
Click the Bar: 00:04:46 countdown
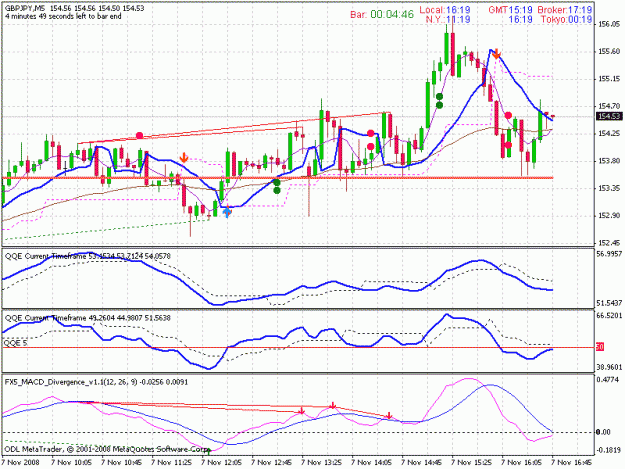pos(382,15)
